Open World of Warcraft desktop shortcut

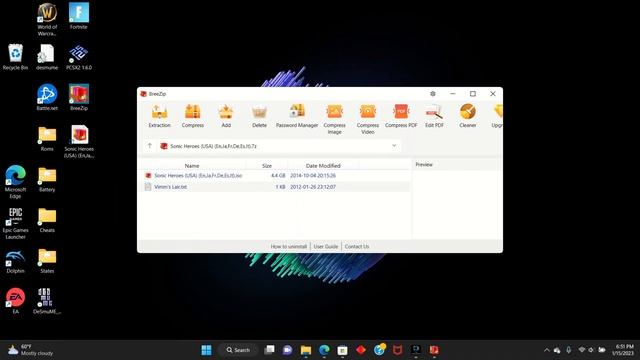coord(47,19)
